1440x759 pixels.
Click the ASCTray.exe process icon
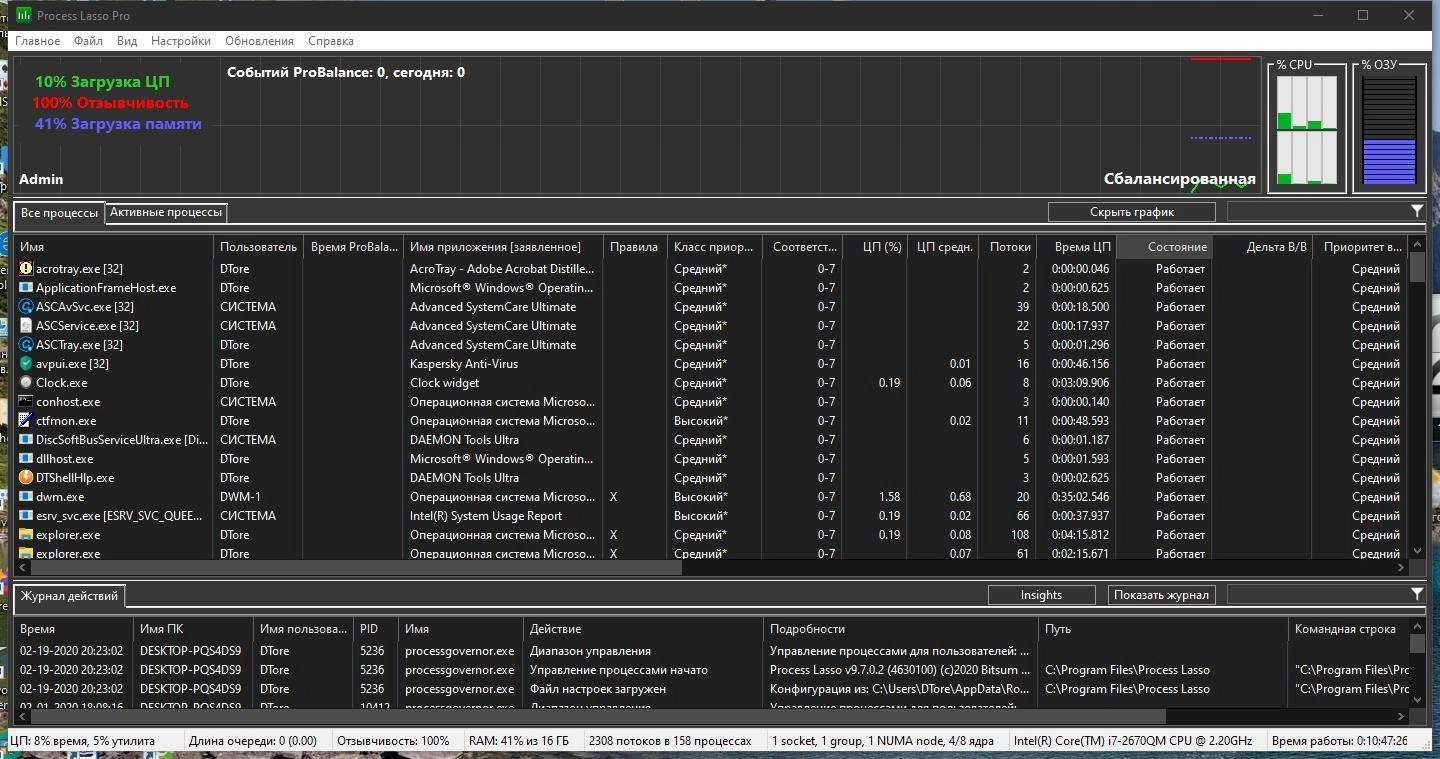click(x=26, y=345)
